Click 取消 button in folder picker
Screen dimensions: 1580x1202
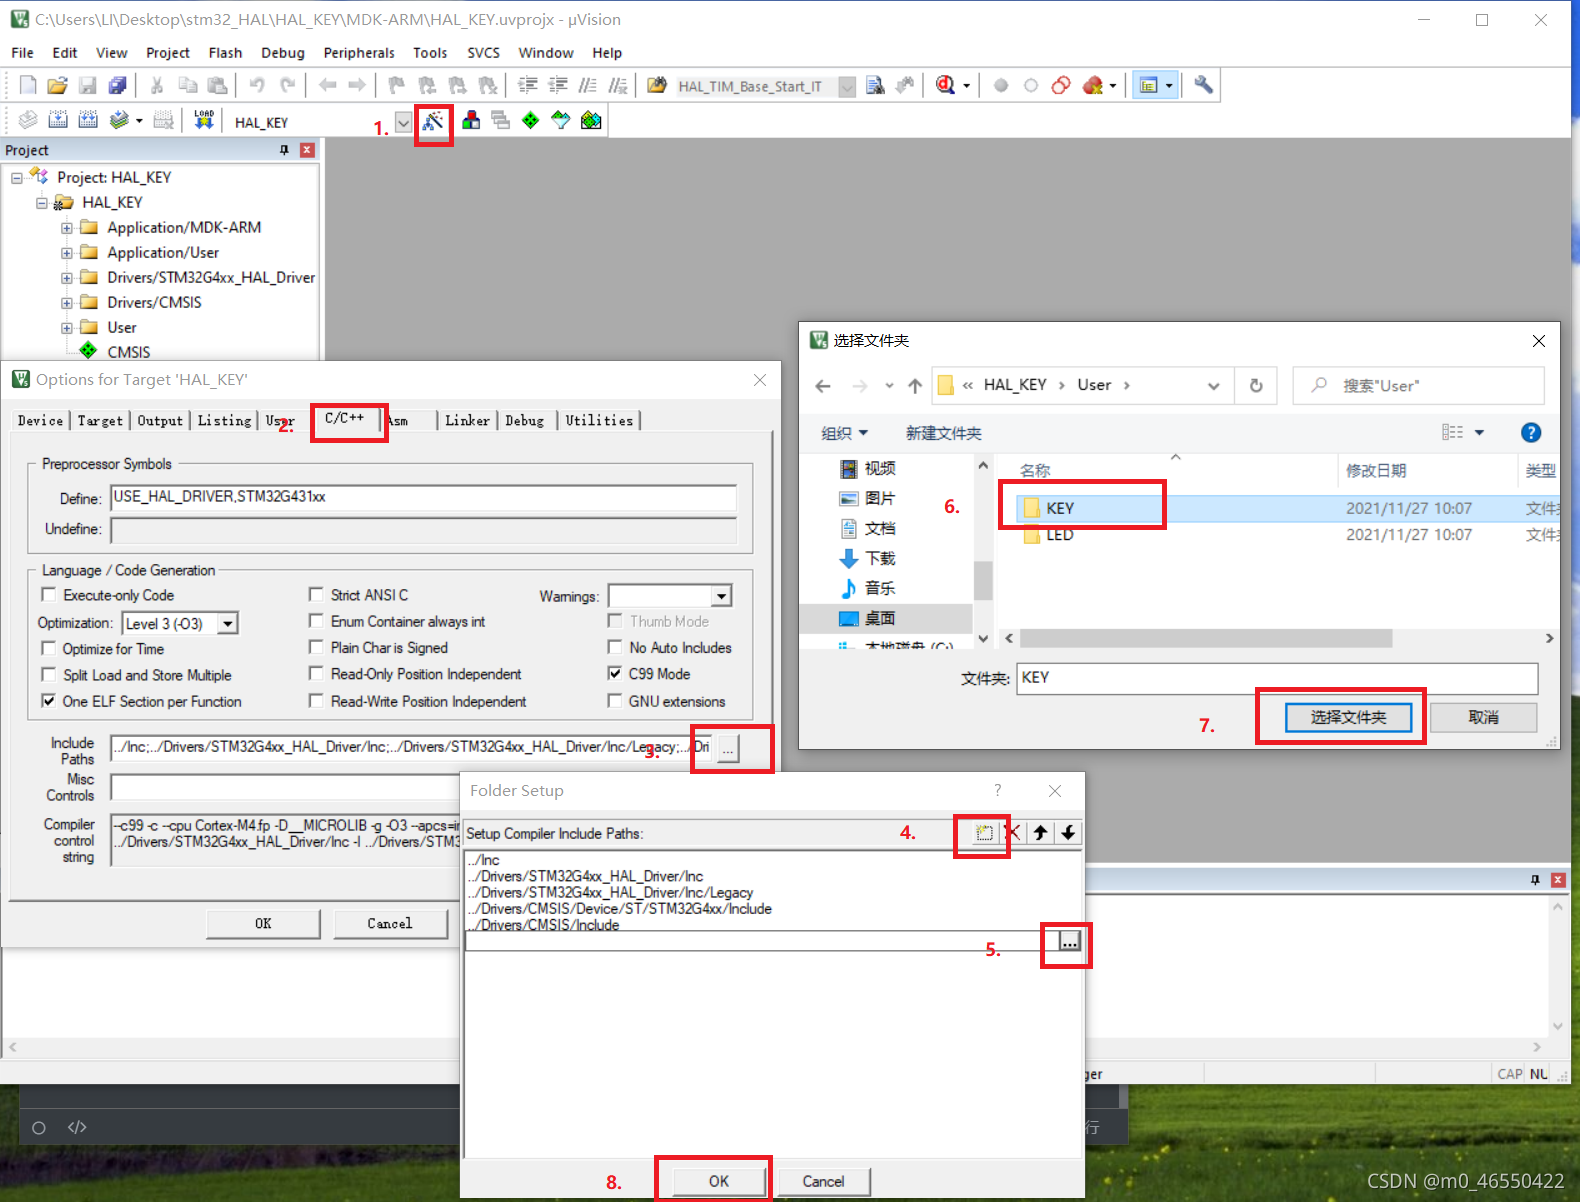[1483, 717]
